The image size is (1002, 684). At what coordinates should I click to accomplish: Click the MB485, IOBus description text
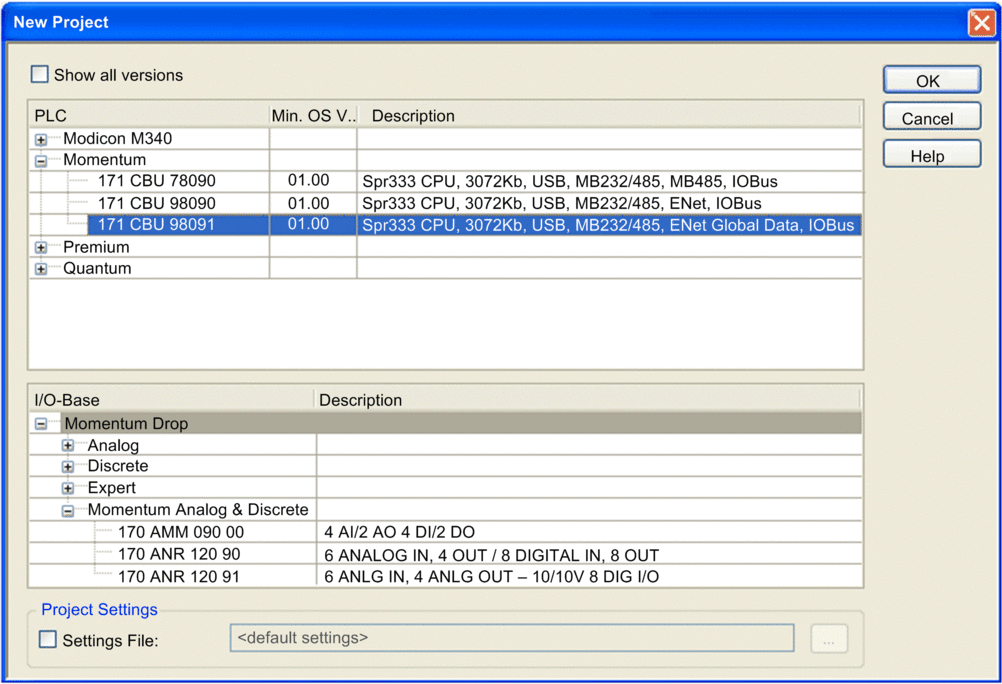point(570,182)
